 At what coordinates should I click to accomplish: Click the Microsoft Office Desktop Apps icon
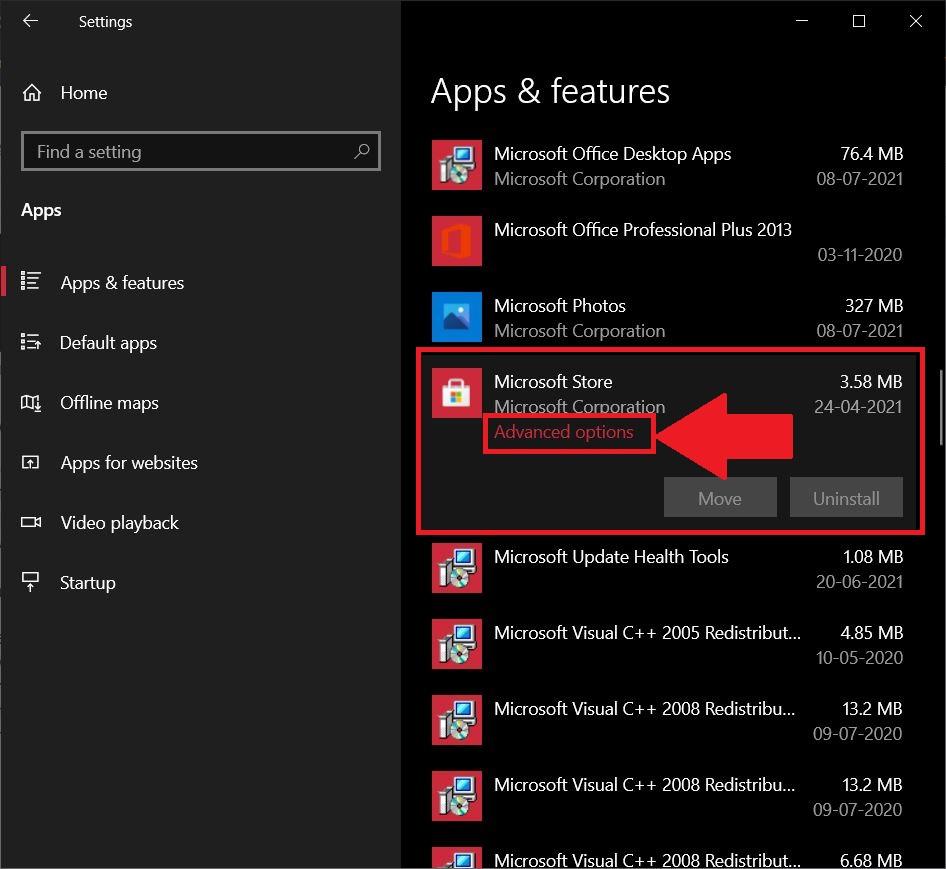[x=456, y=165]
